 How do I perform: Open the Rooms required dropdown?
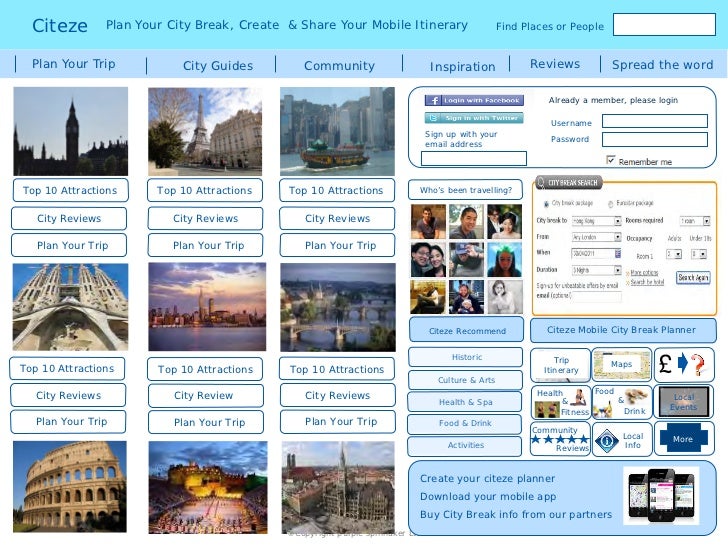click(695, 221)
